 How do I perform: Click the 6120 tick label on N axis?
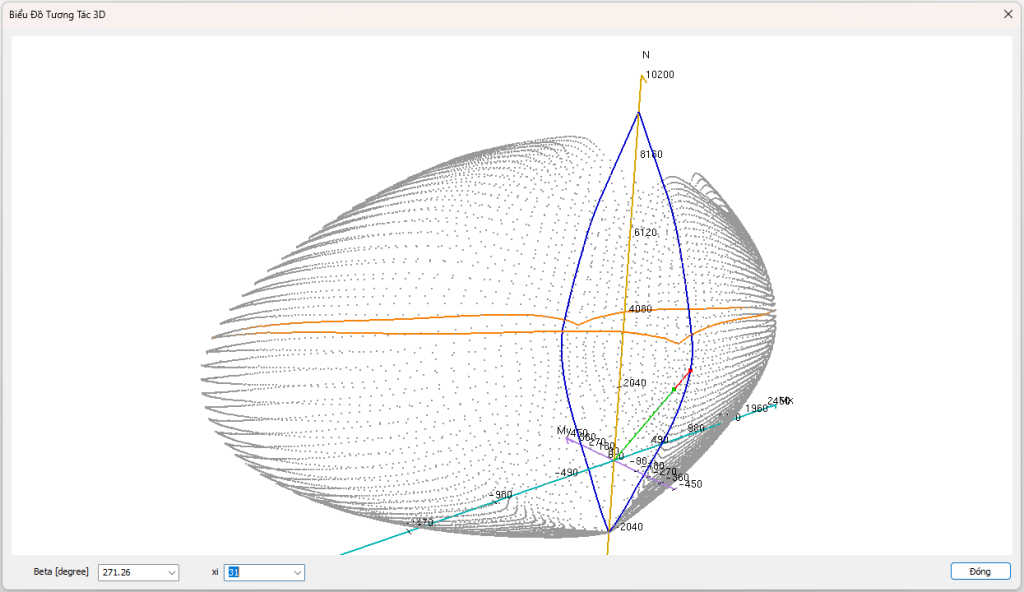pyautogui.click(x=645, y=232)
